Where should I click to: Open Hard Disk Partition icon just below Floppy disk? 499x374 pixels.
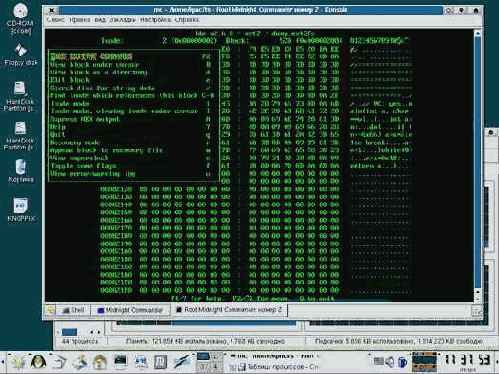click(x=20, y=96)
